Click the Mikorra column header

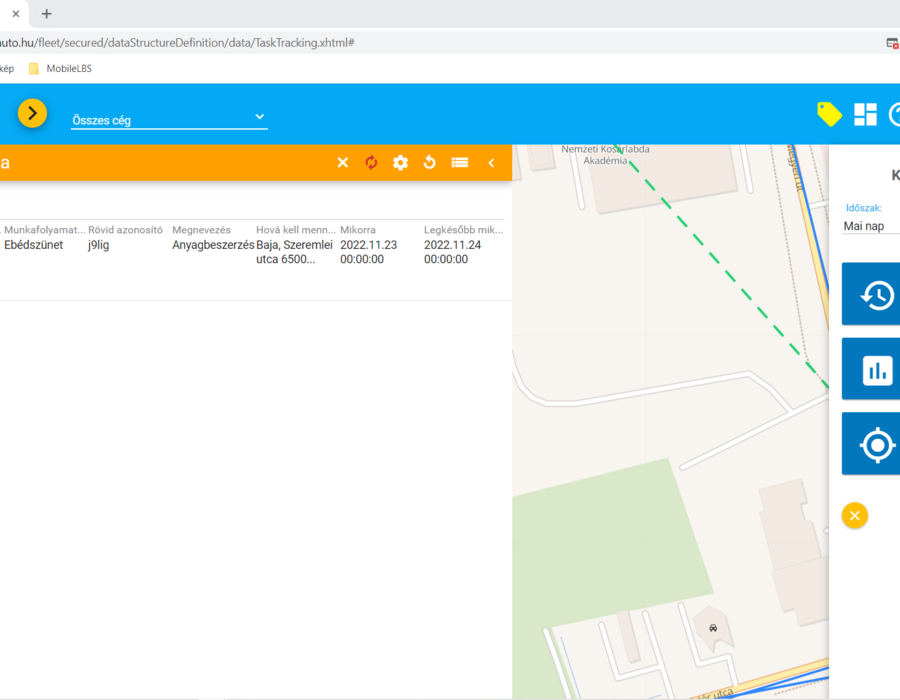[x=358, y=230]
